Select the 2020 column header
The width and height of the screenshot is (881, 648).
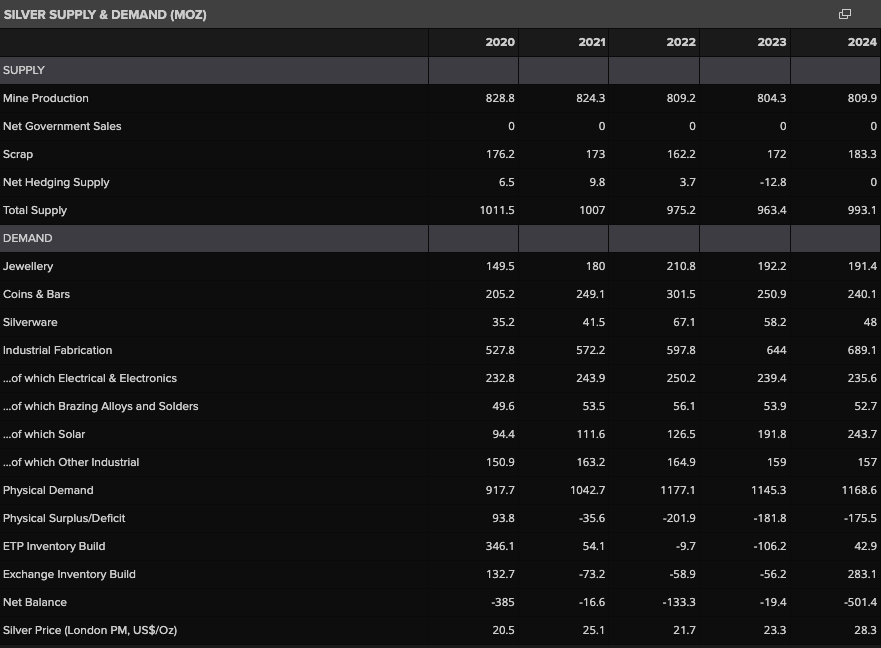[x=500, y=42]
